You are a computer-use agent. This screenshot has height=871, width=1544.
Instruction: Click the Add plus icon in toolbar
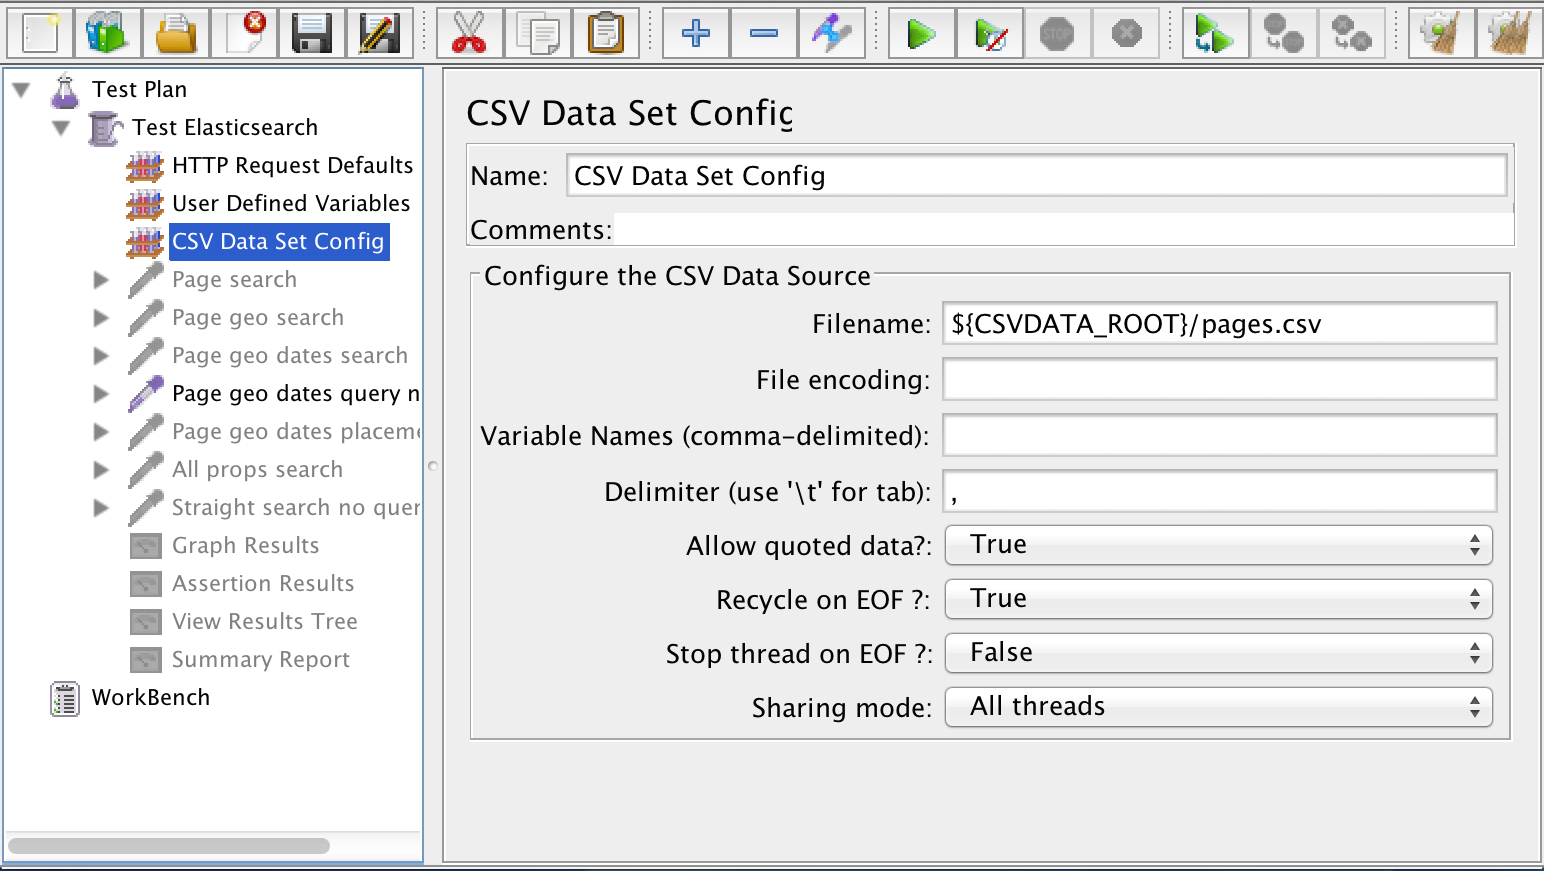696,34
